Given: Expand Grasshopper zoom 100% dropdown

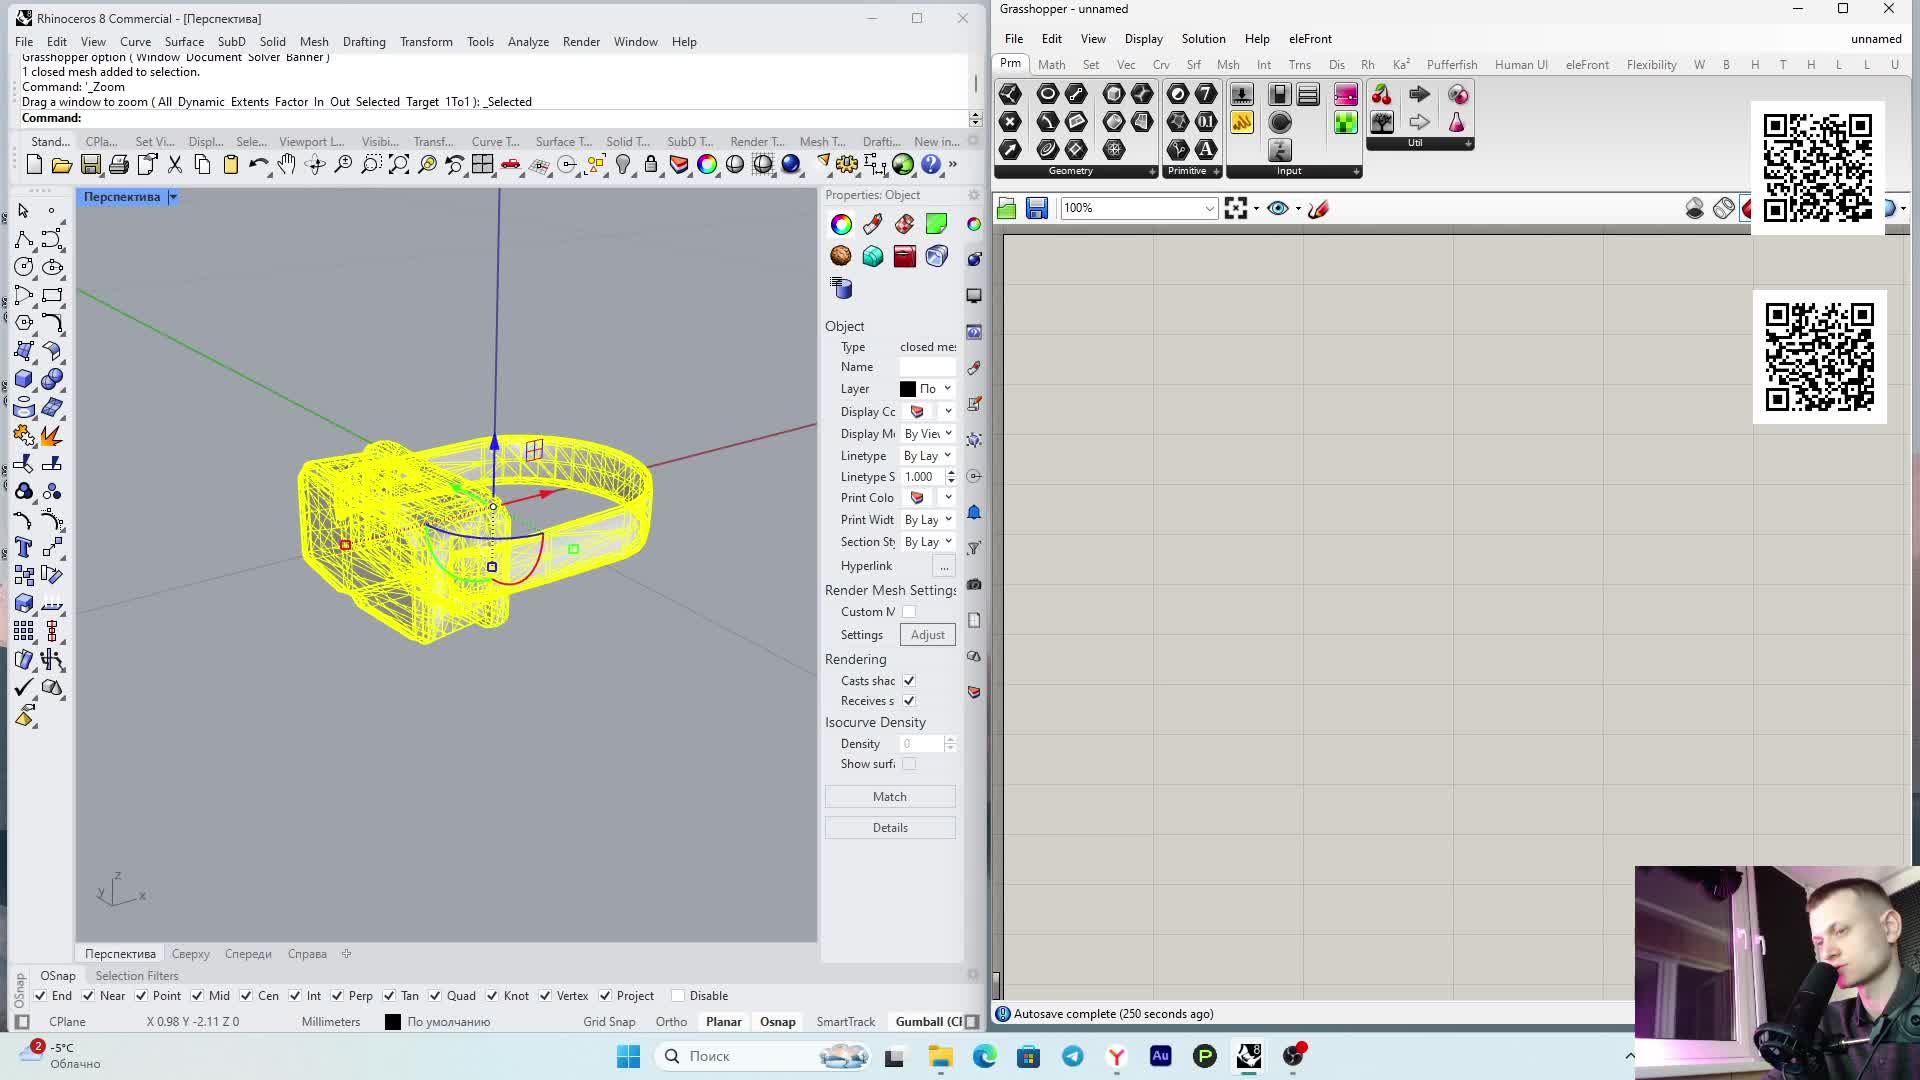Looking at the screenshot, I should [x=1209, y=208].
